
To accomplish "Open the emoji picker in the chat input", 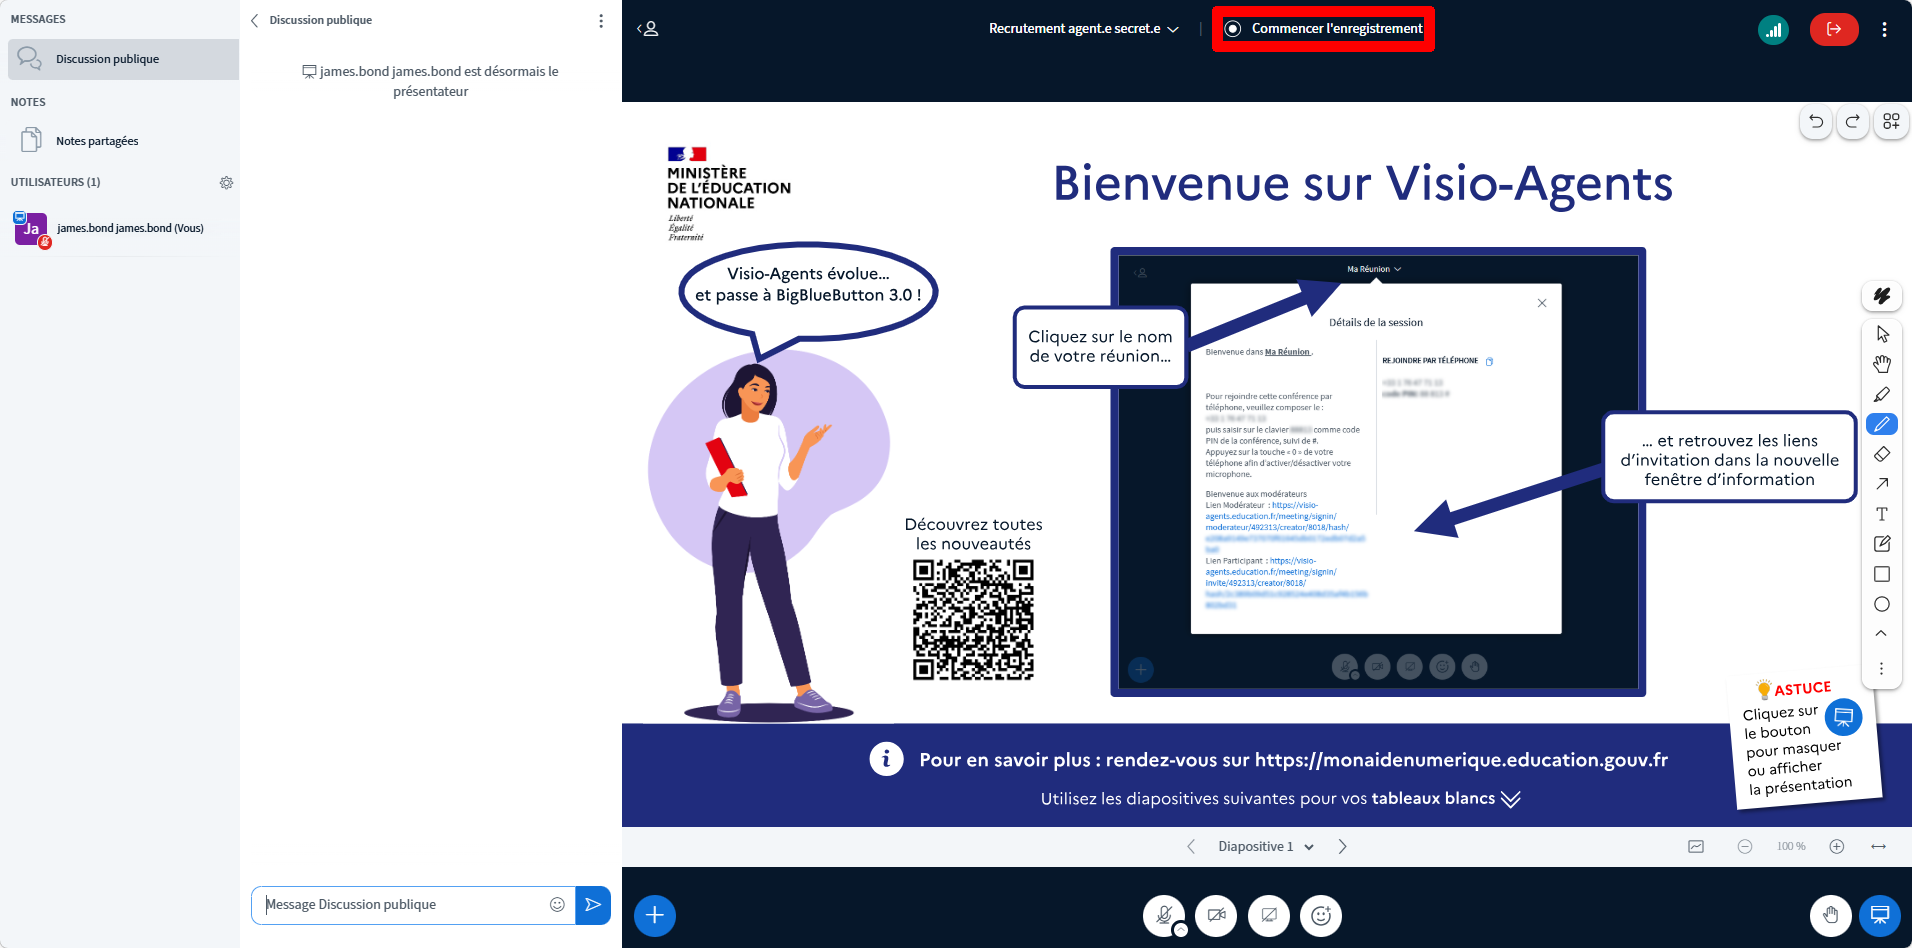I will tap(557, 905).
